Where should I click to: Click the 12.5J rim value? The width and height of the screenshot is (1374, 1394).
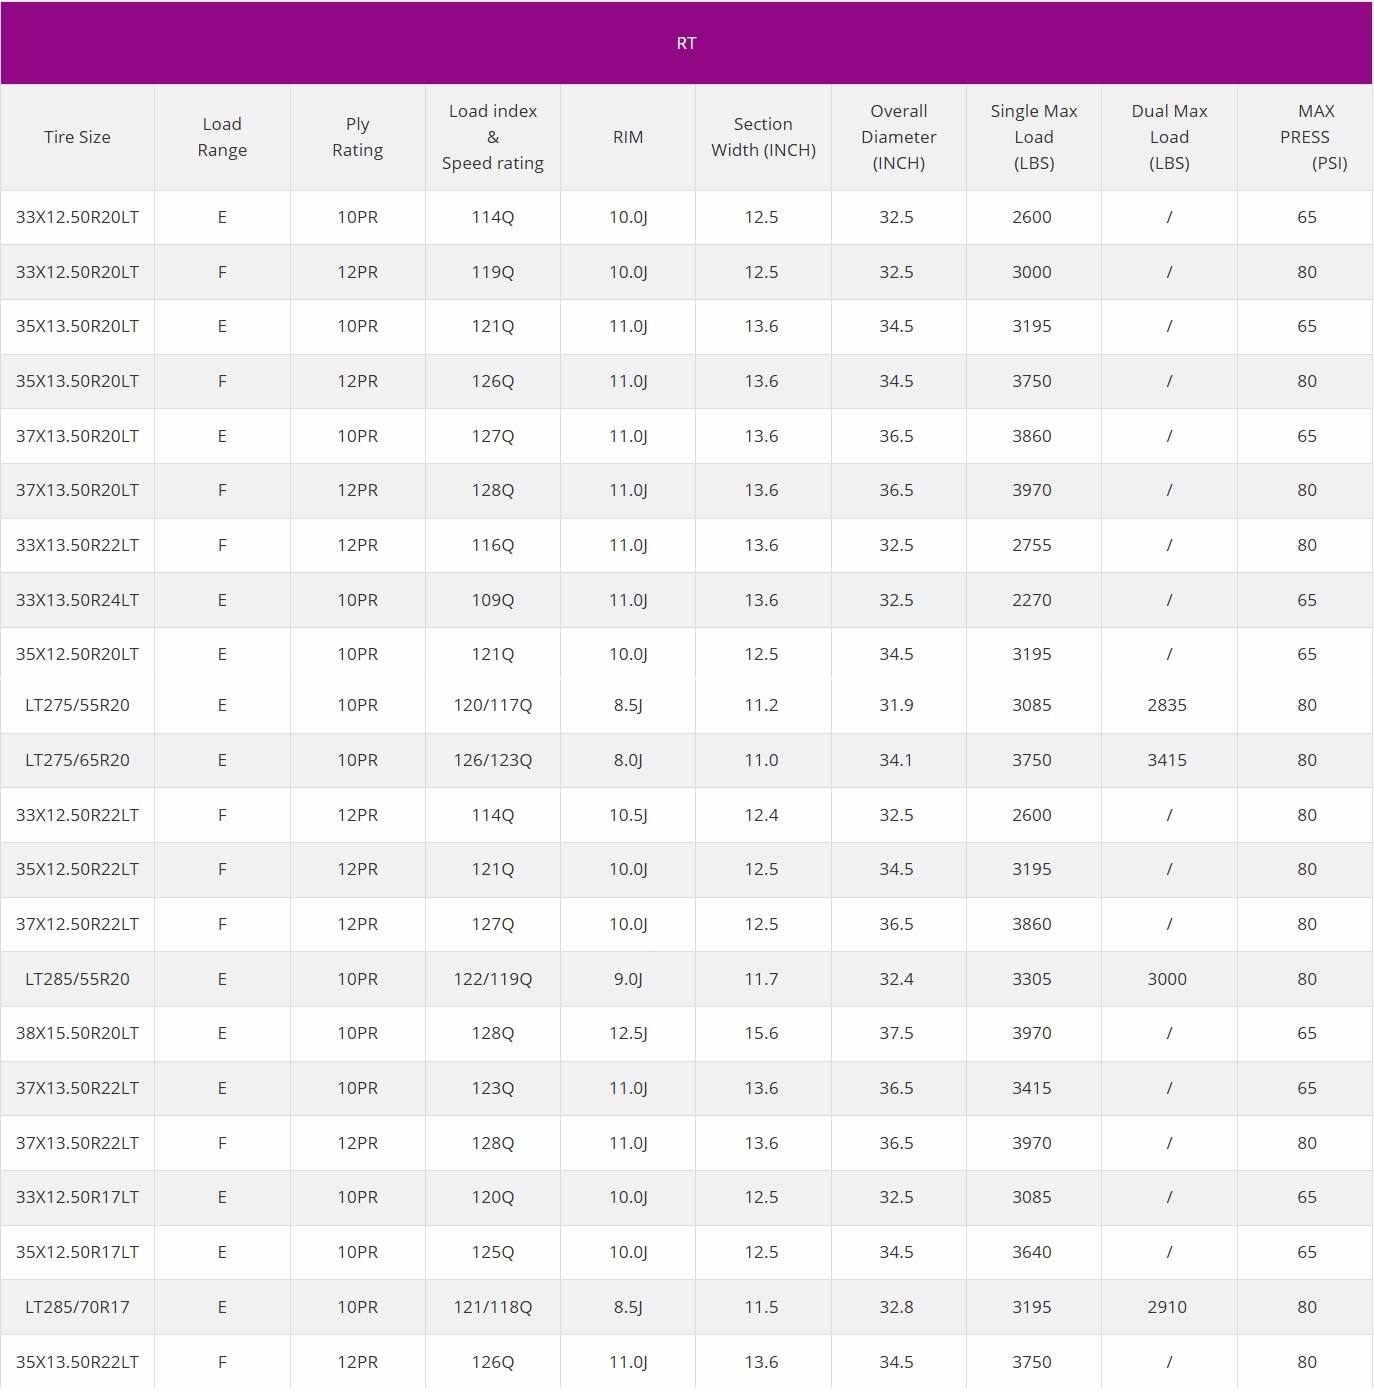[x=628, y=1033]
